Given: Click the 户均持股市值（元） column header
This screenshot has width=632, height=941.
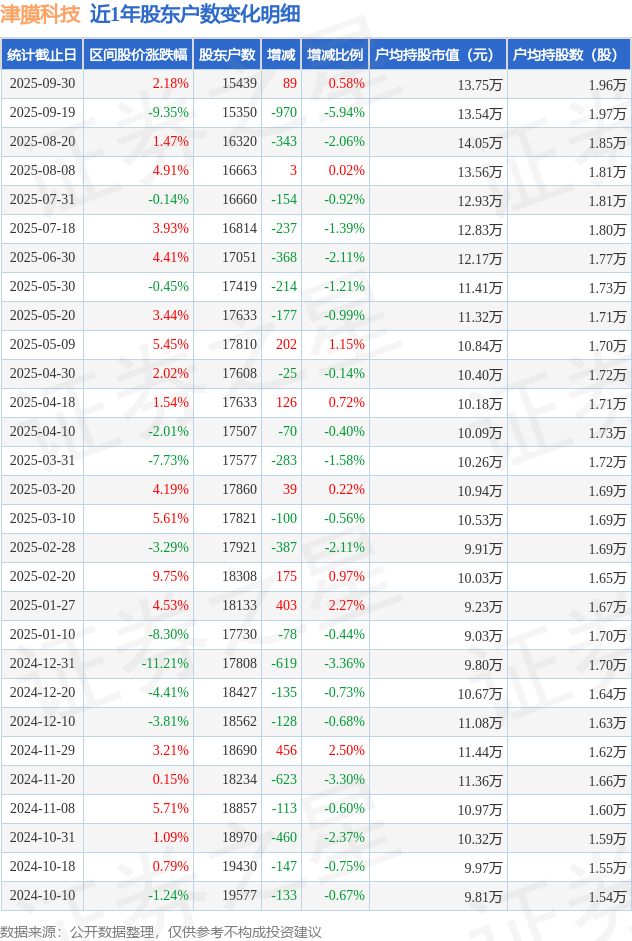Looking at the screenshot, I should [x=437, y=55].
